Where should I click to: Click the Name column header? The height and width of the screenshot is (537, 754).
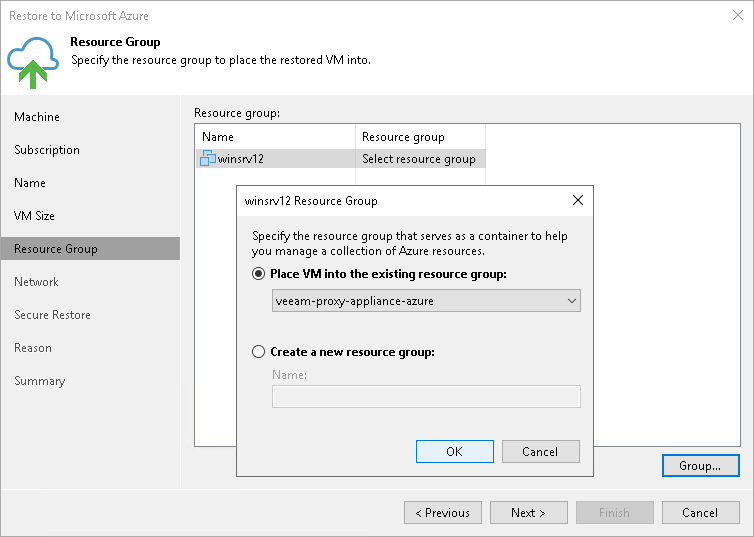coord(276,137)
